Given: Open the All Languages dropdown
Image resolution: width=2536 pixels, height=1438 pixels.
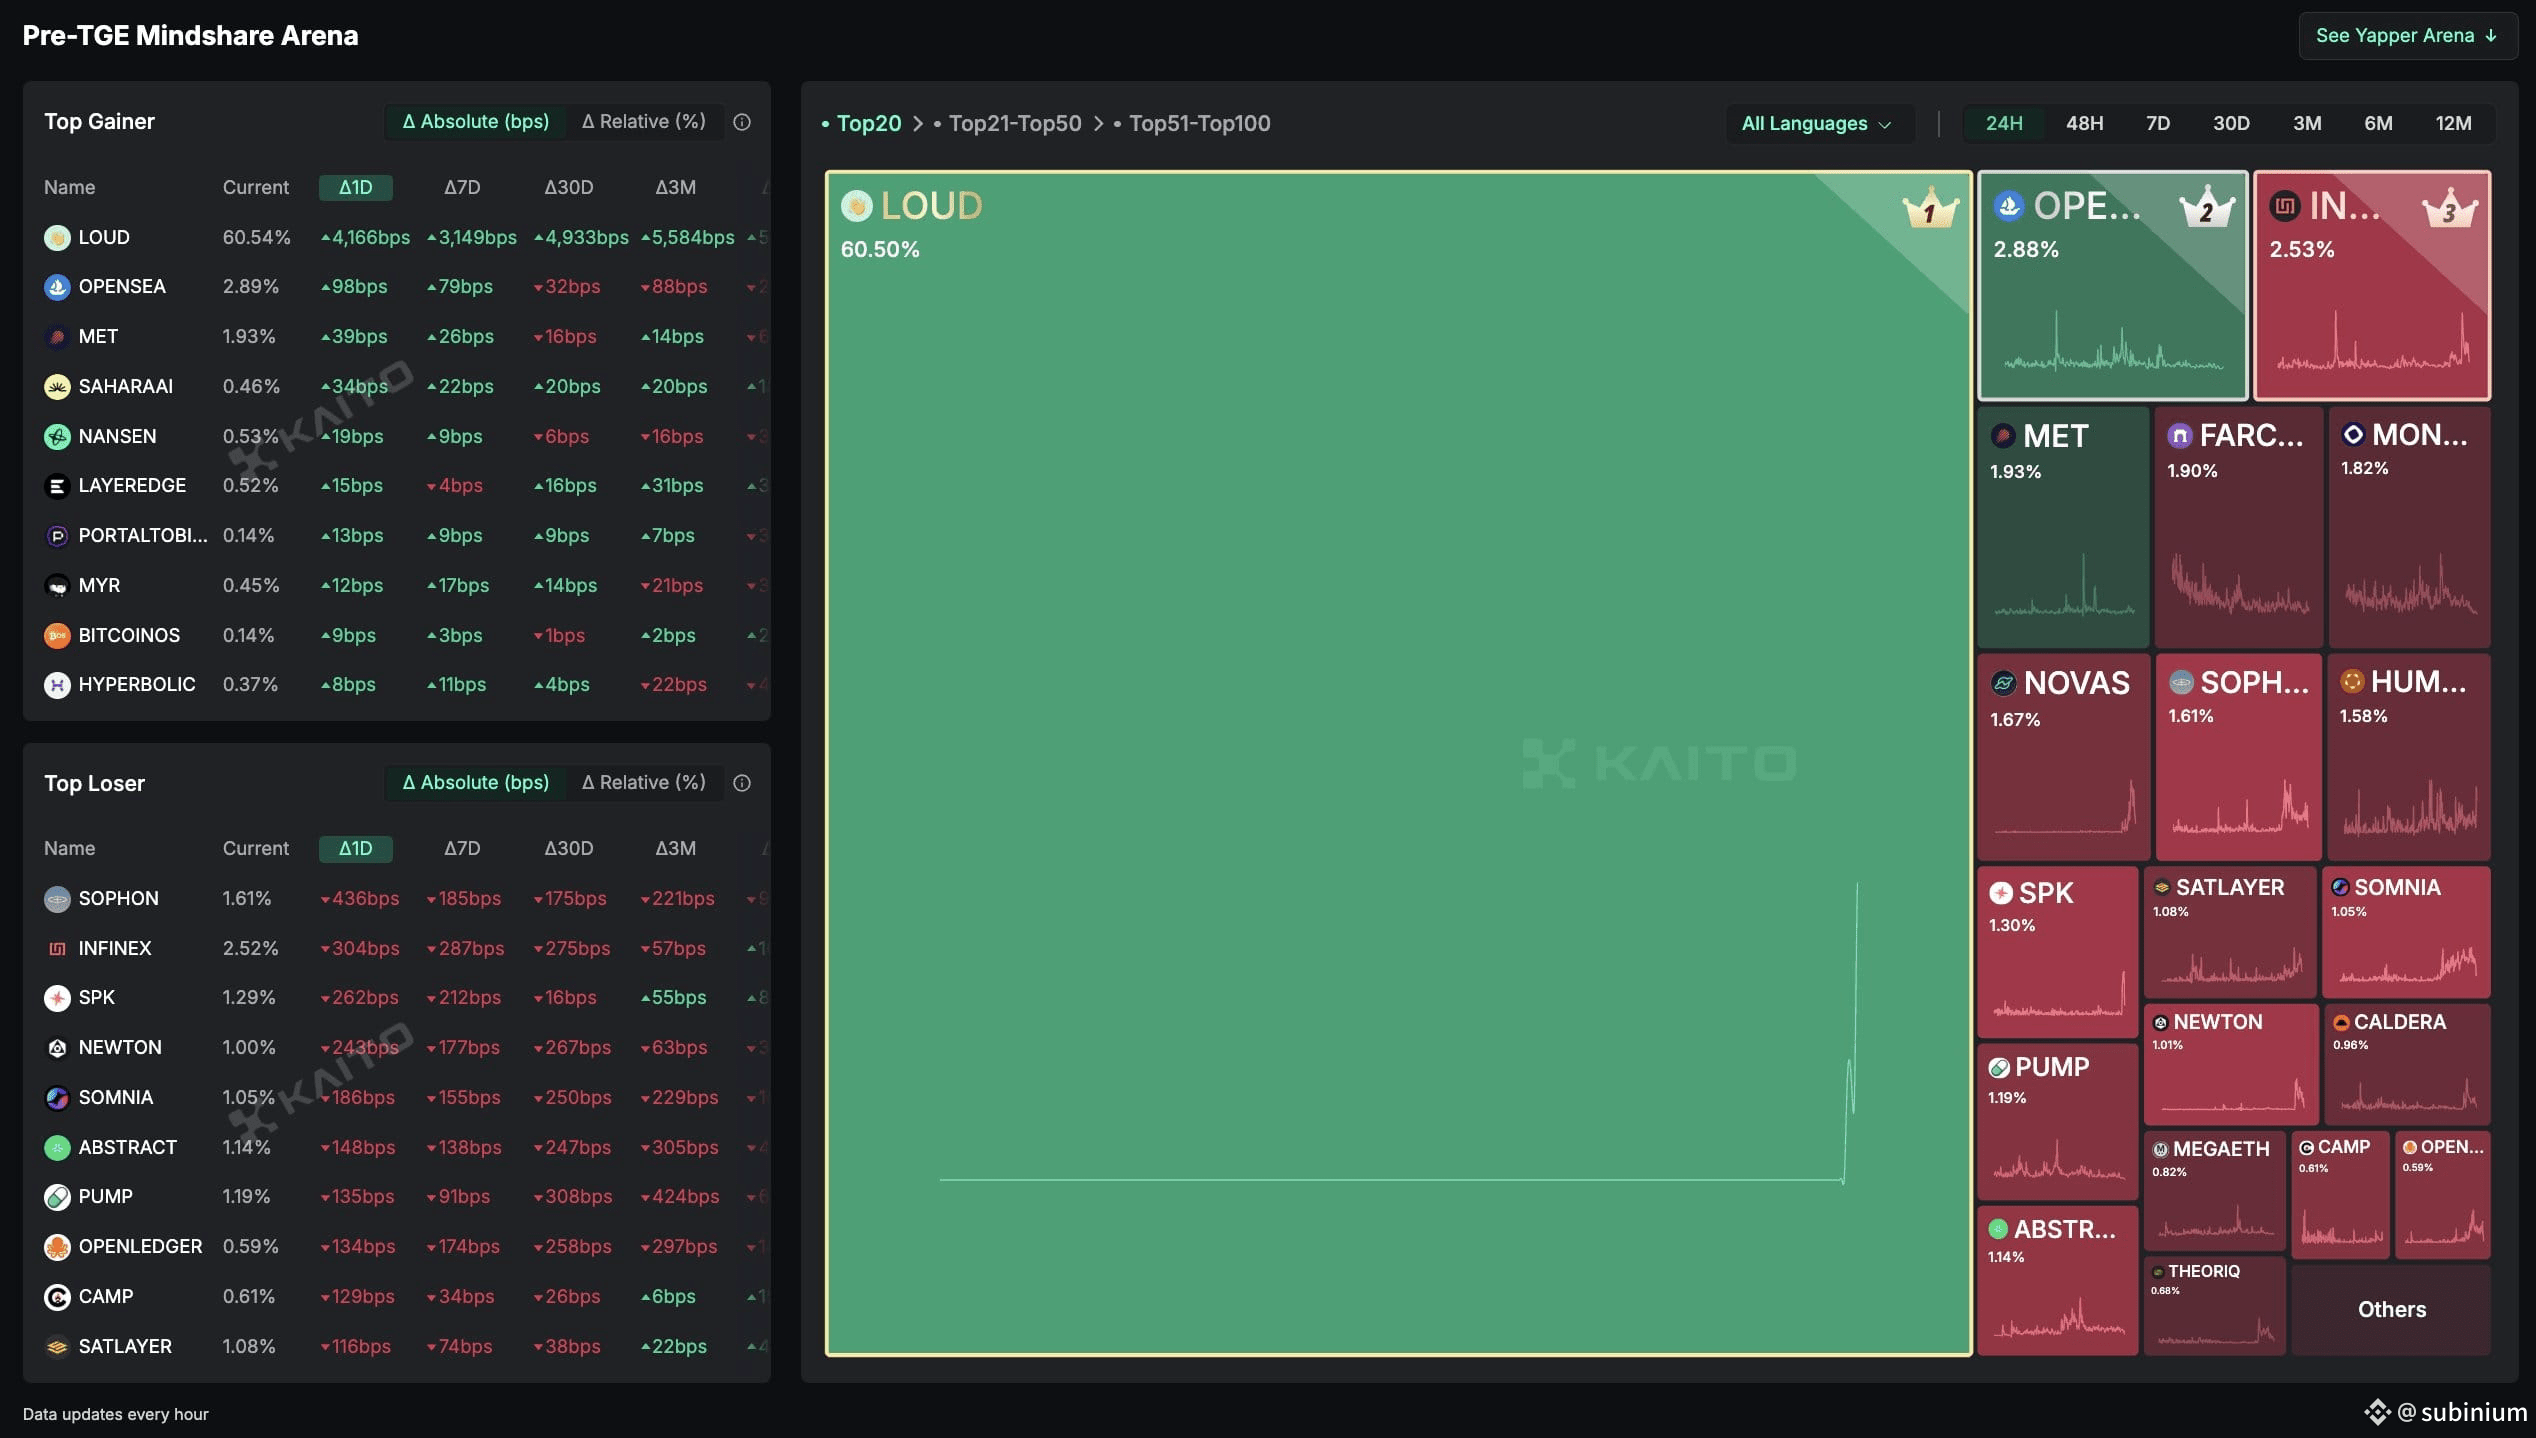Looking at the screenshot, I should tap(1817, 124).
